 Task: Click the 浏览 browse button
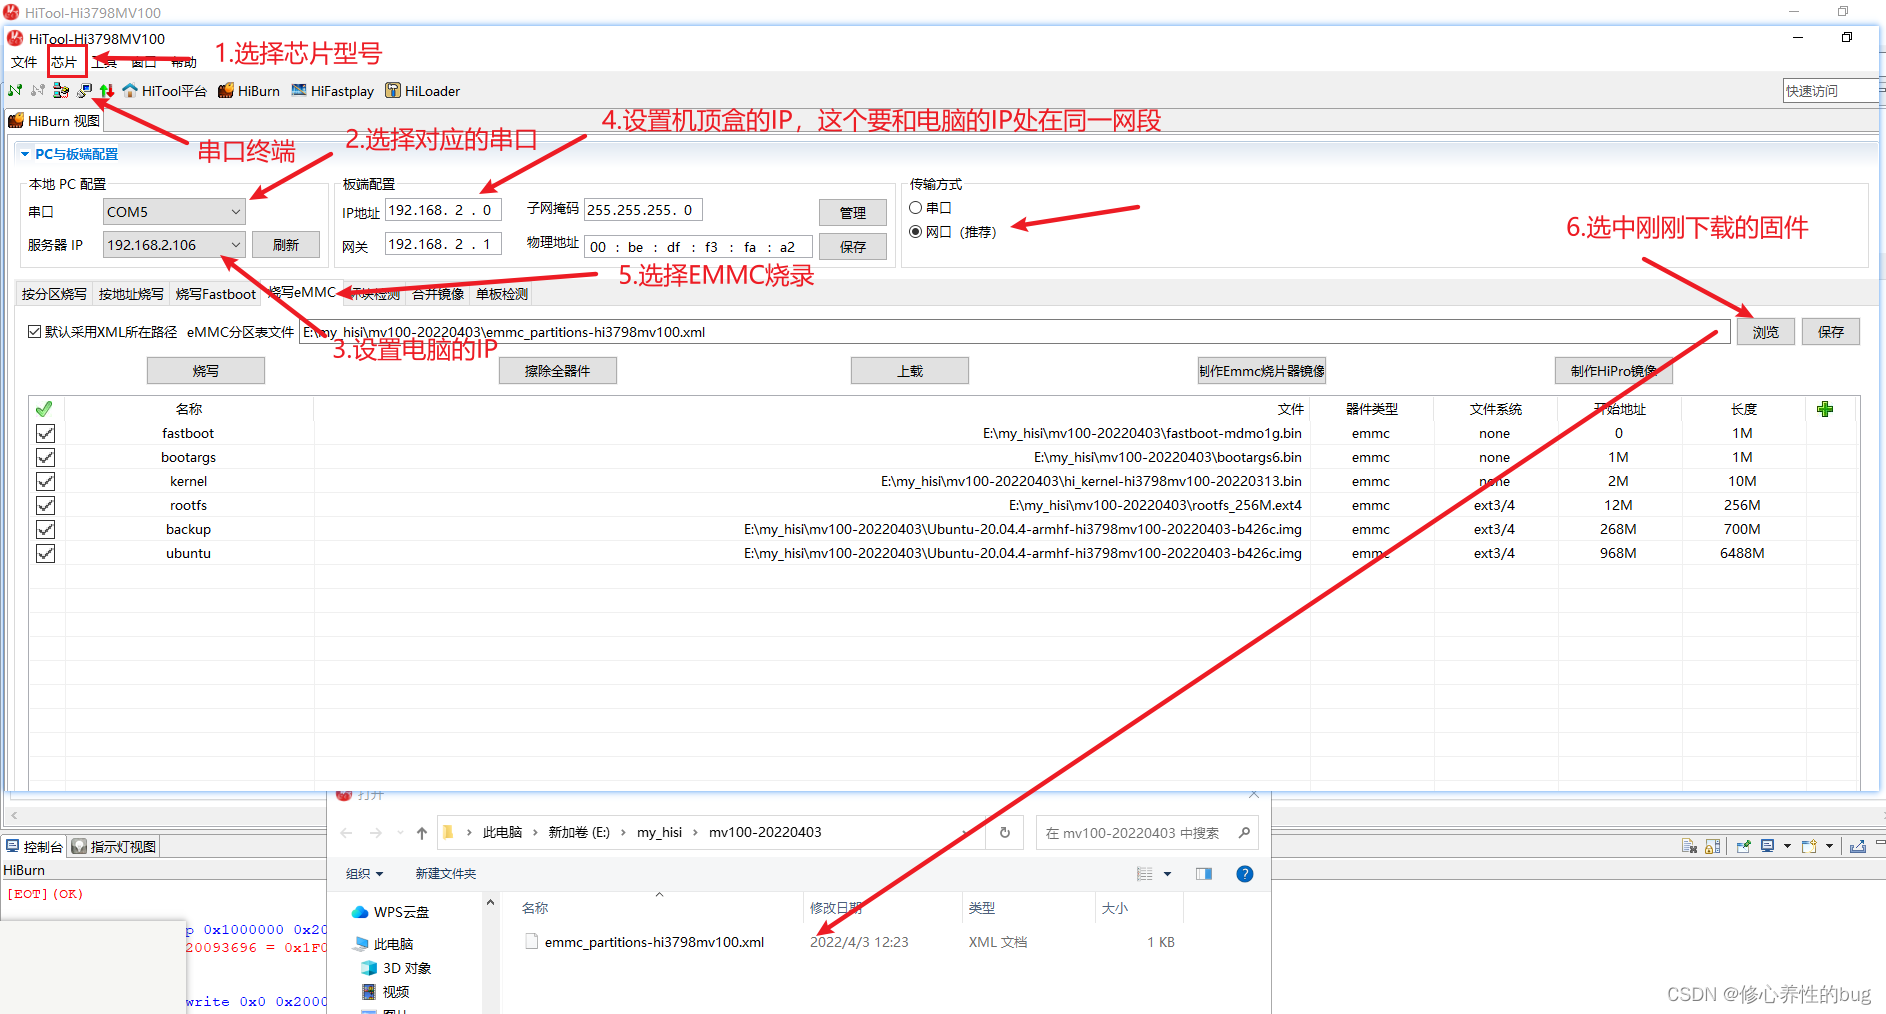pyautogui.click(x=1766, y=332)
